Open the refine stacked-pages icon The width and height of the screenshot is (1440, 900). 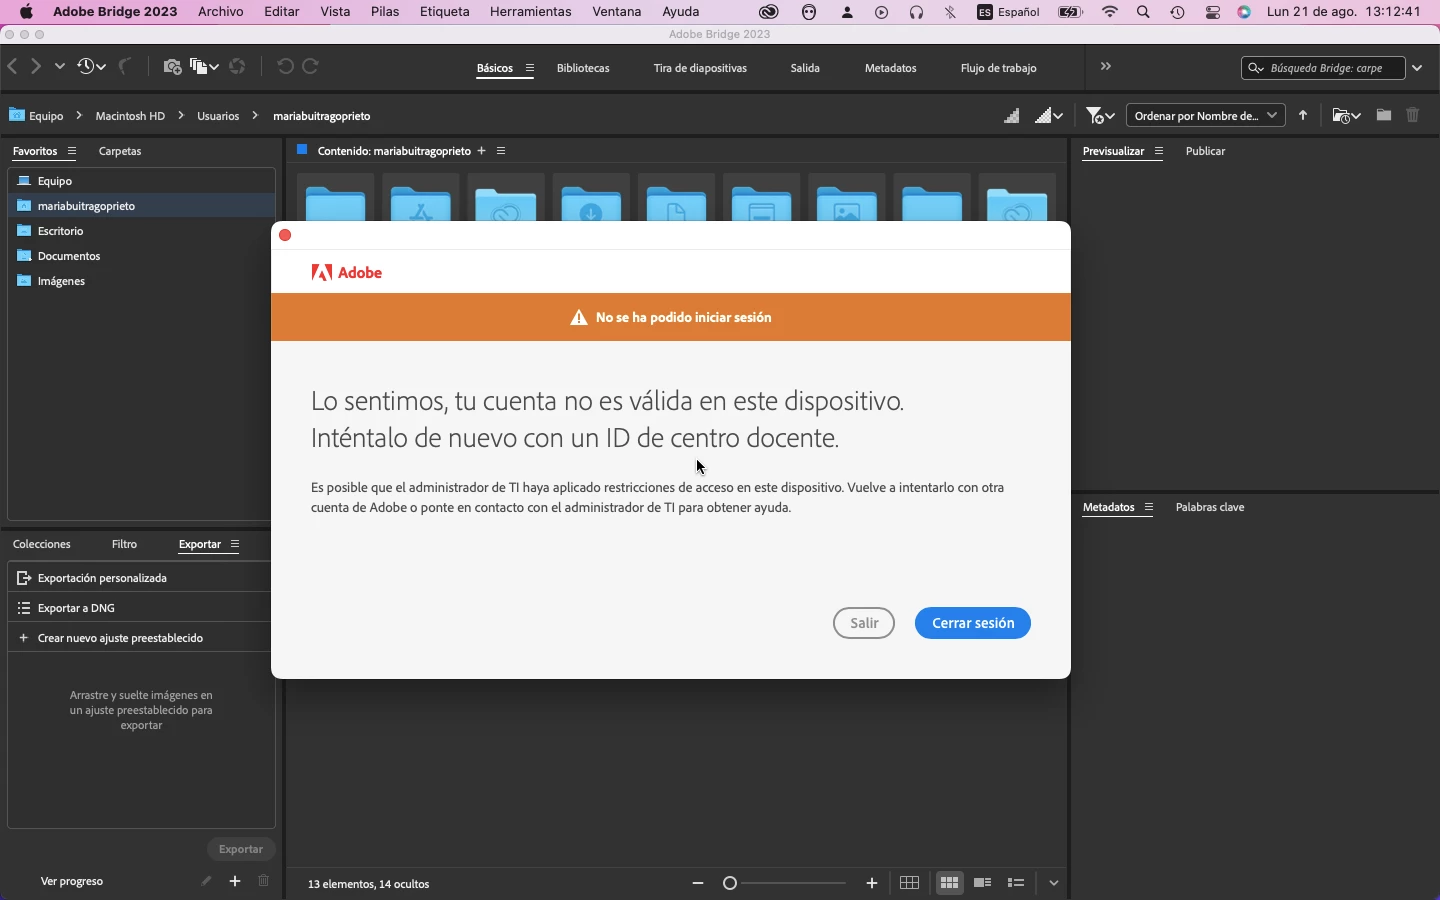point(204,67)
